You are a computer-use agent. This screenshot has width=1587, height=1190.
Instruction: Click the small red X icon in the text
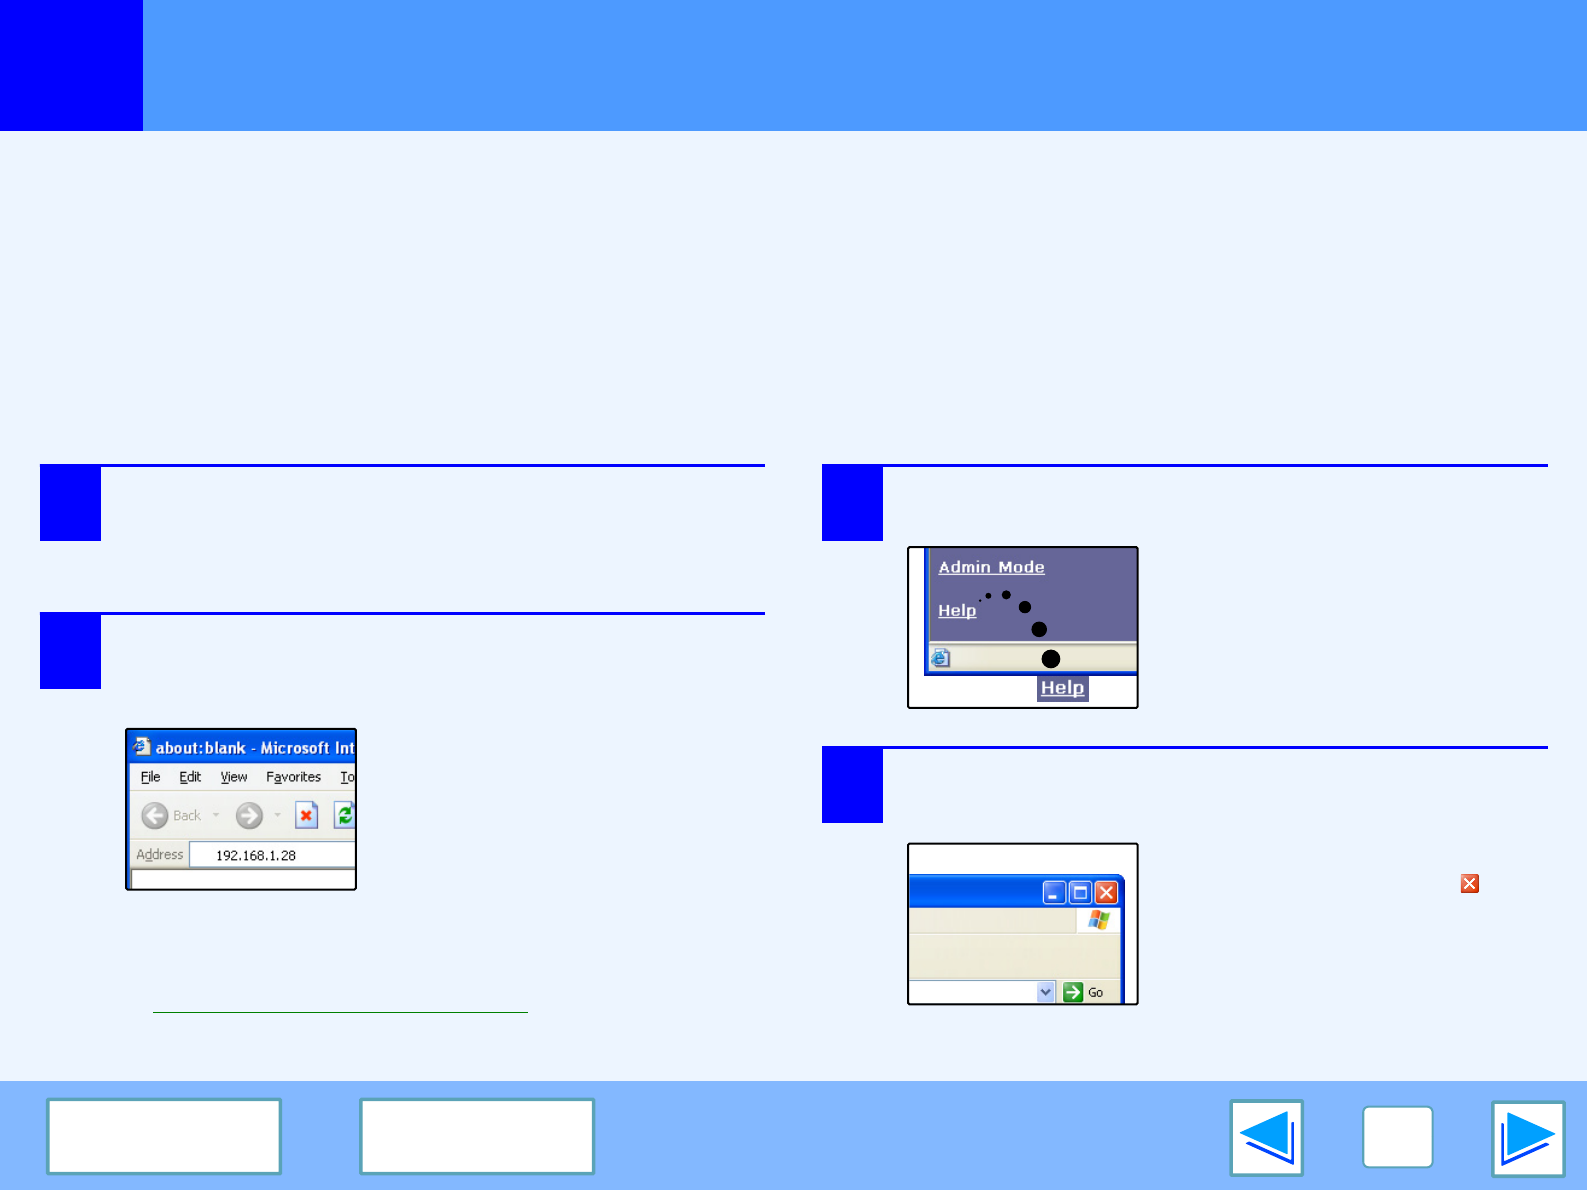[1469, 883]
